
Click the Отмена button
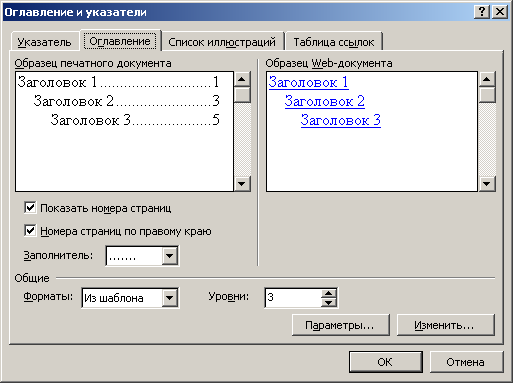[466, 362]
